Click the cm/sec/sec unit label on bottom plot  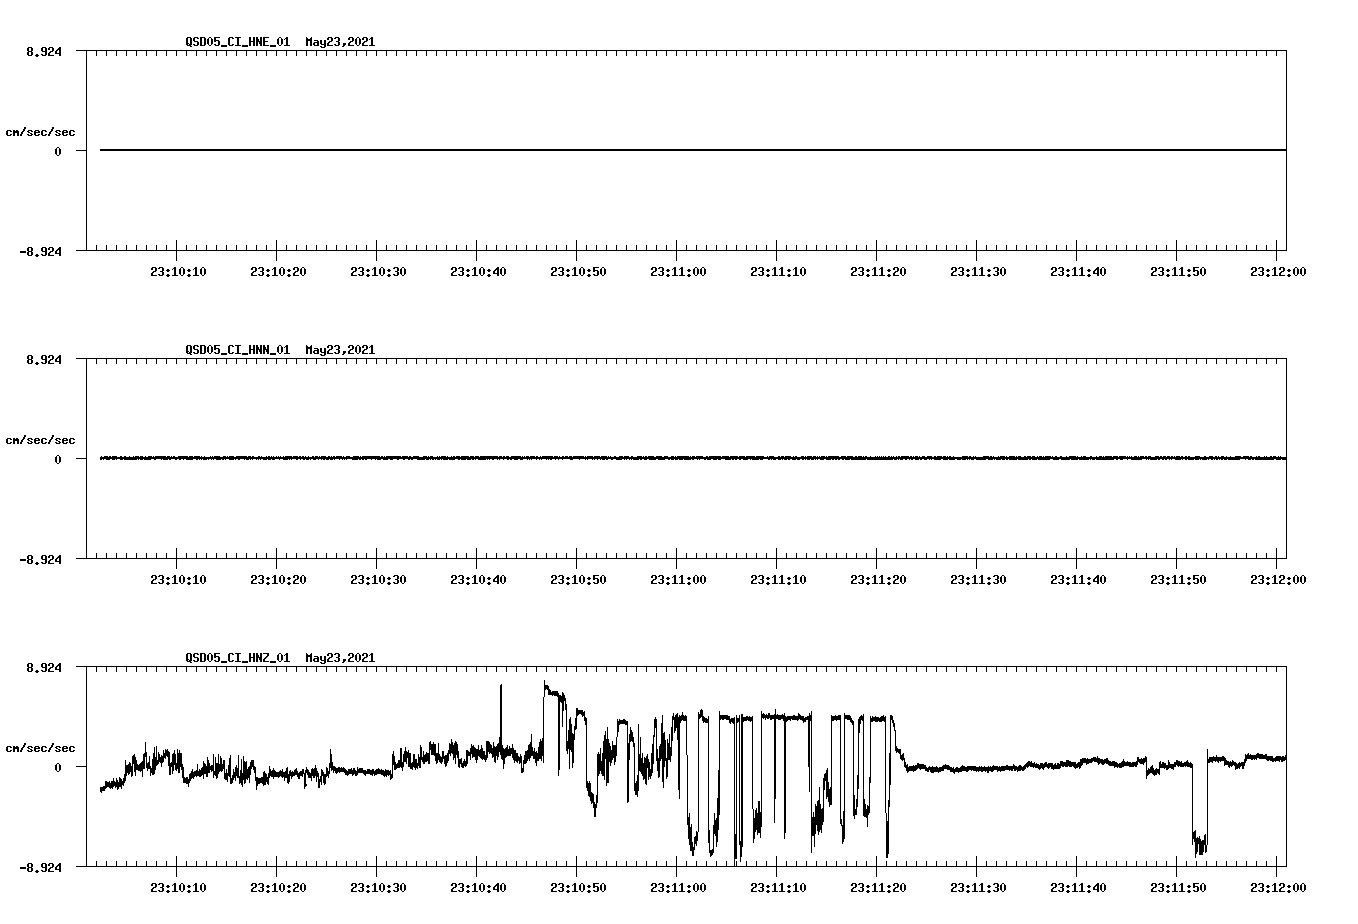click(40, 746)
